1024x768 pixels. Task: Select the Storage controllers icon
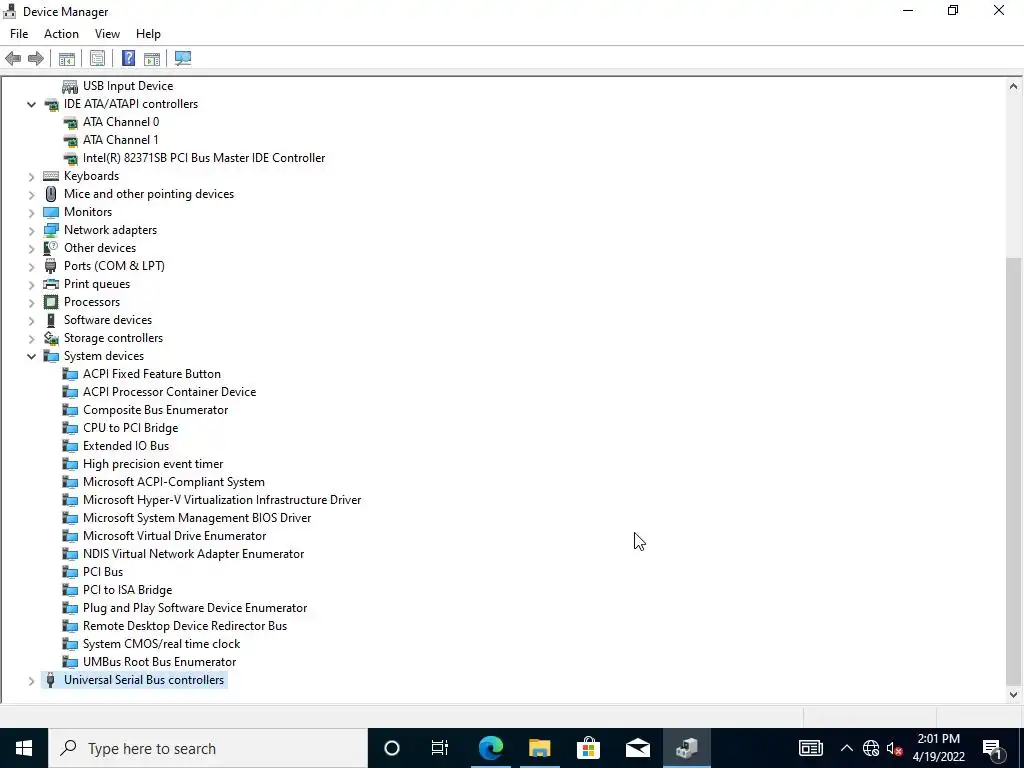coord(51,338)
